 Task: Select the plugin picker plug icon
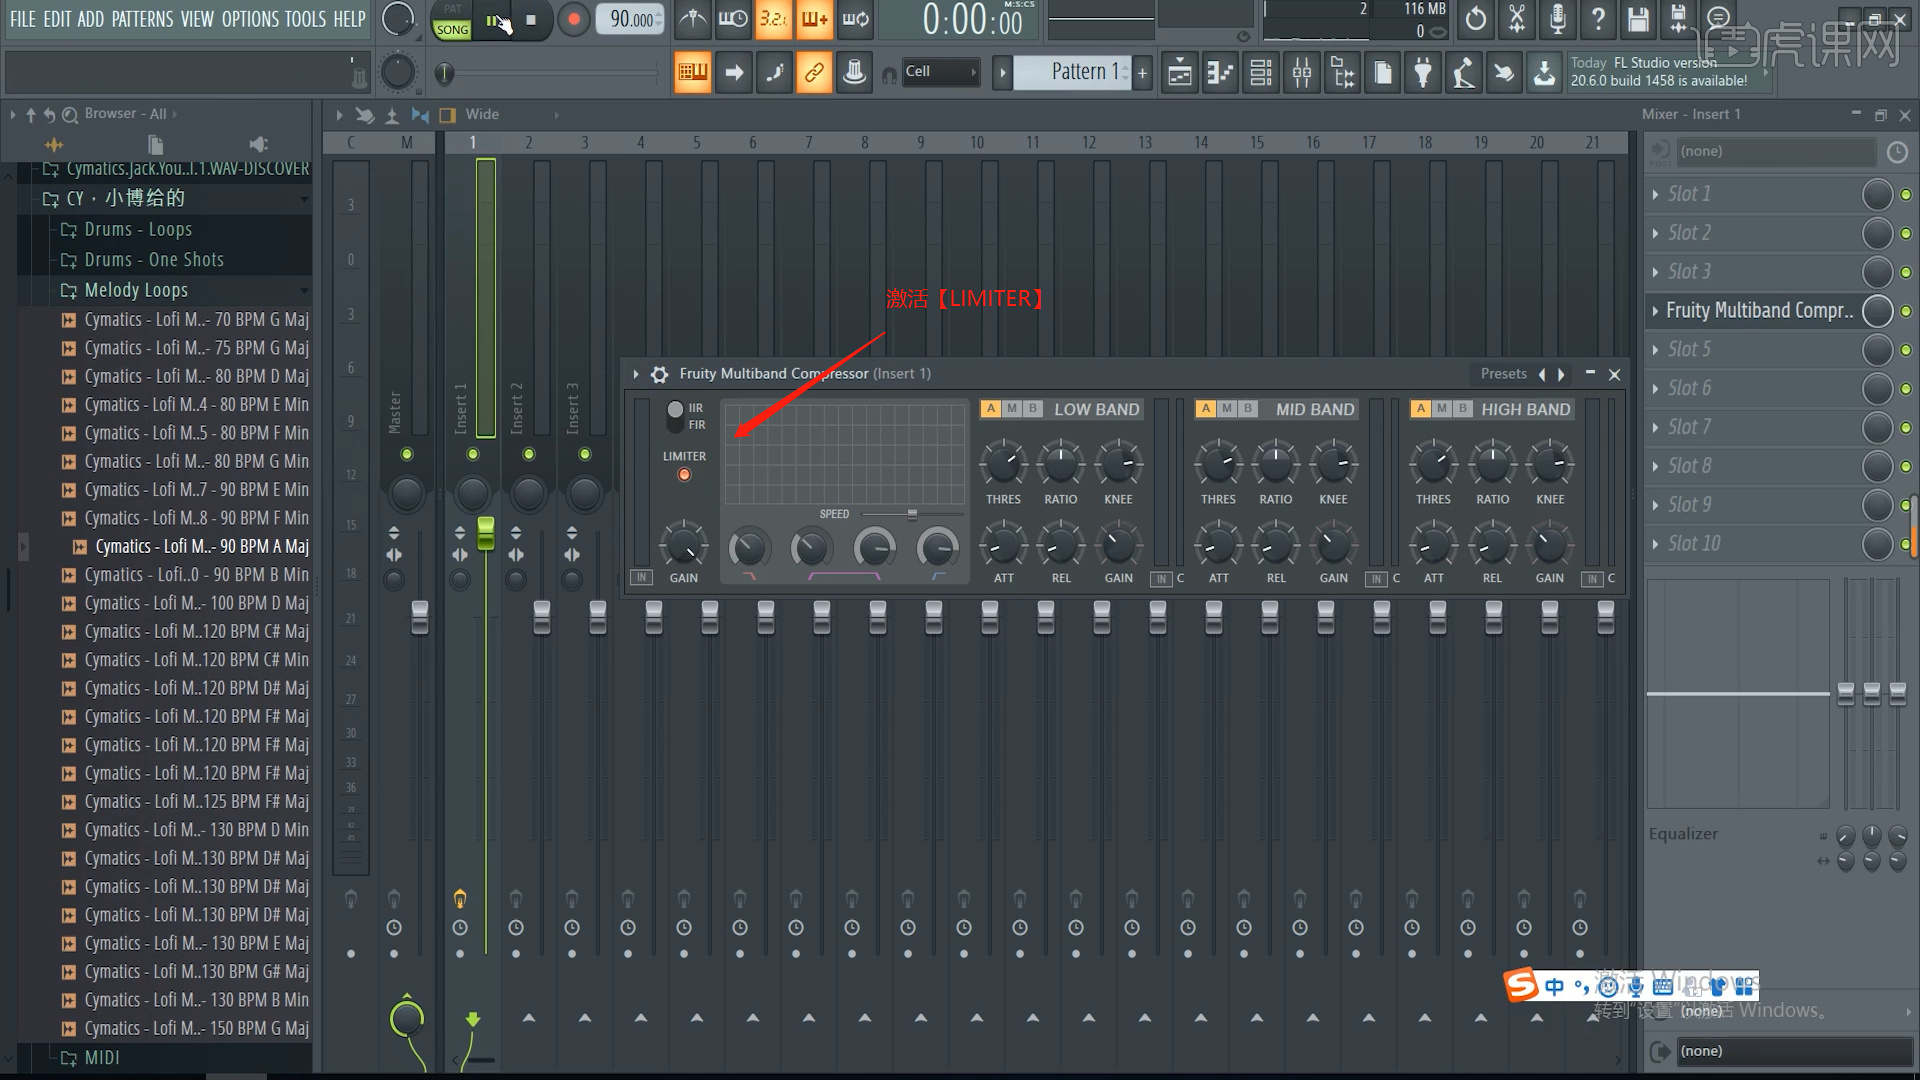(1423, 72)
